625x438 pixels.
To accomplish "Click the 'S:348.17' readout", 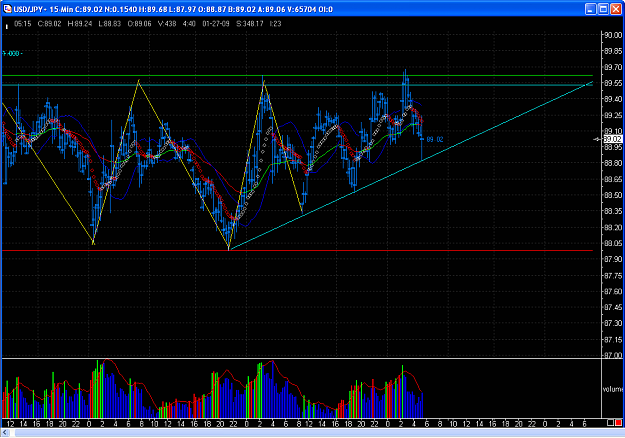I will (250, 24).
